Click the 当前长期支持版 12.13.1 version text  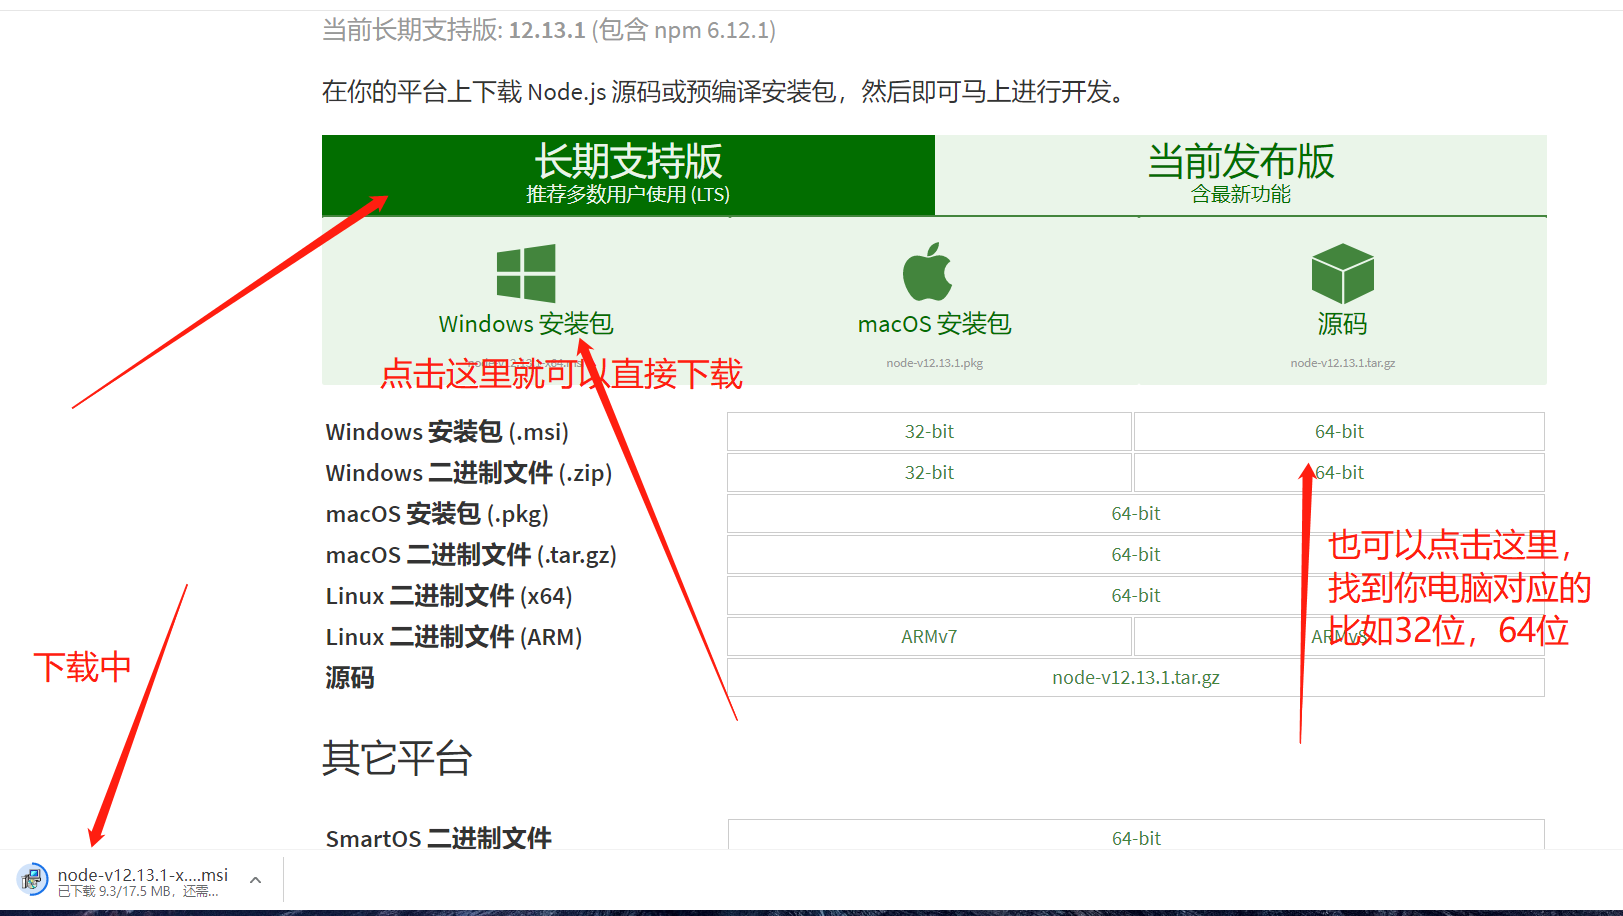coord(549,30)
